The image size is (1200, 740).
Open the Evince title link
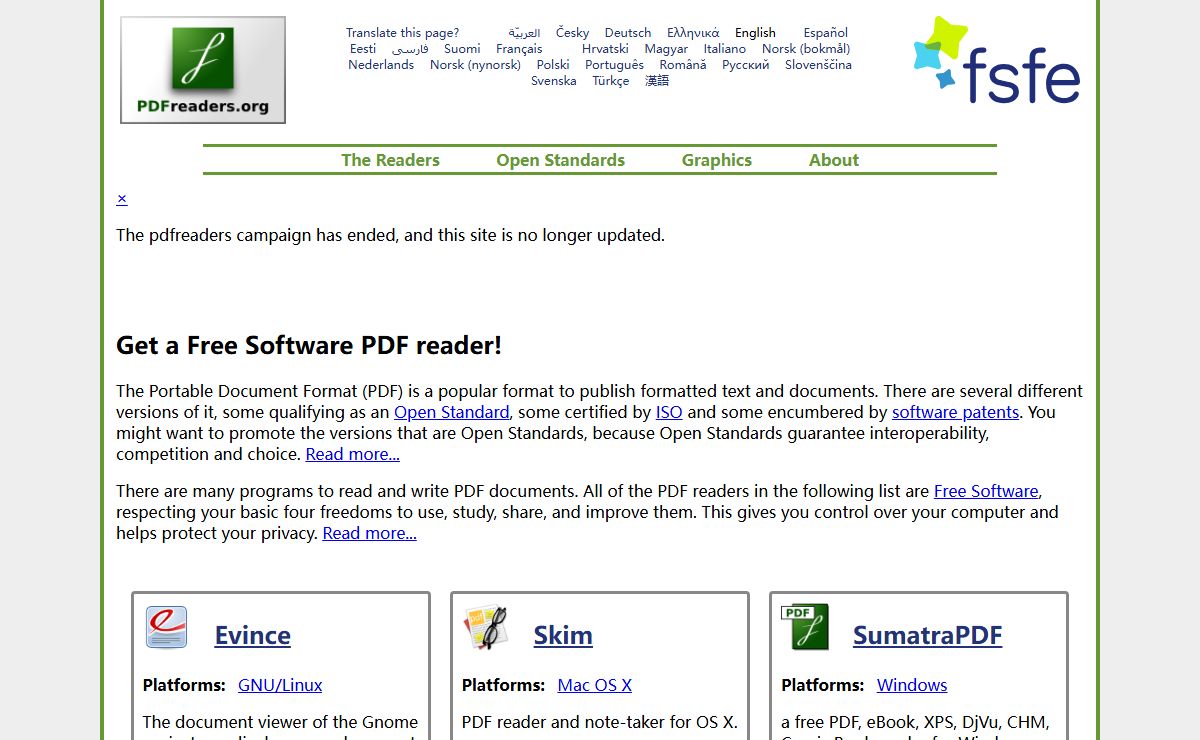click(x=253, y=635)
